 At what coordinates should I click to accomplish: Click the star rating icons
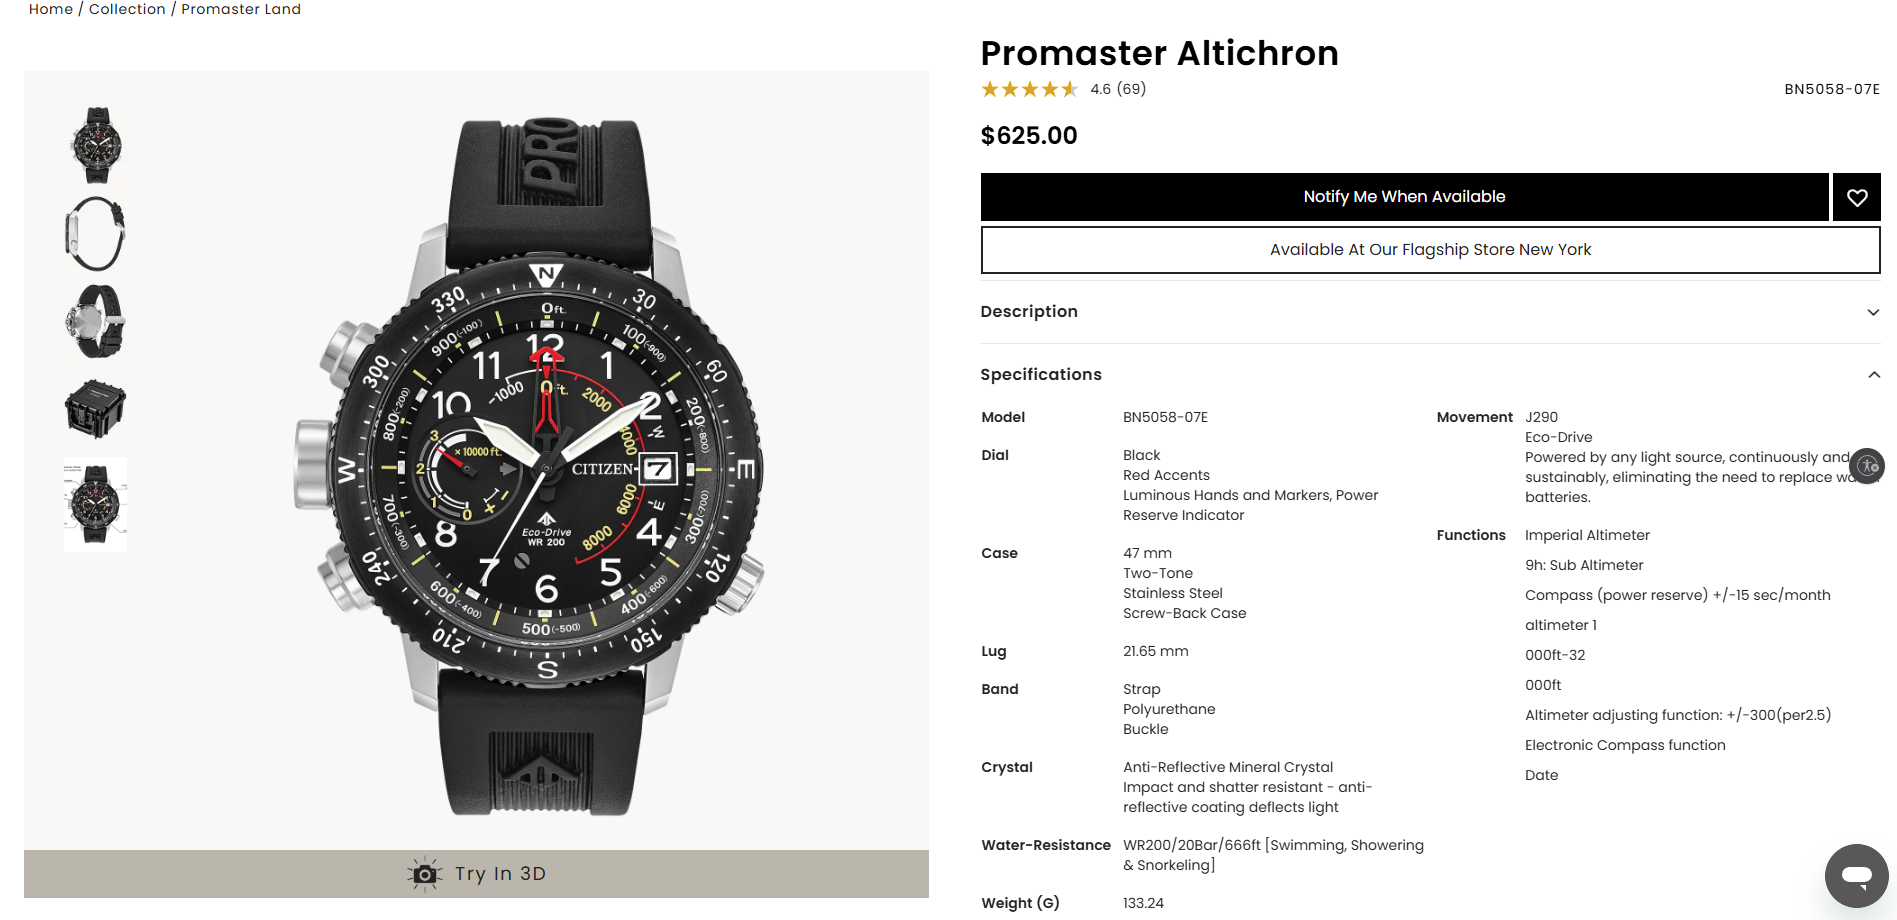click(x=1029, y=89)
